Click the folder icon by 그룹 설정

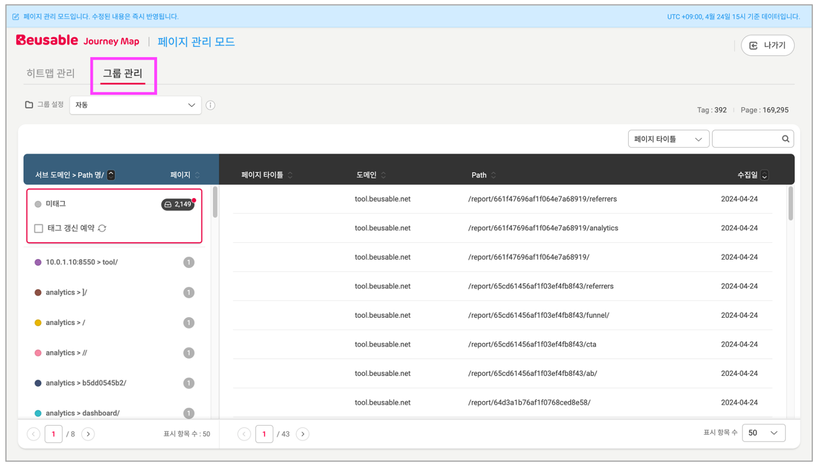point(29,105)
